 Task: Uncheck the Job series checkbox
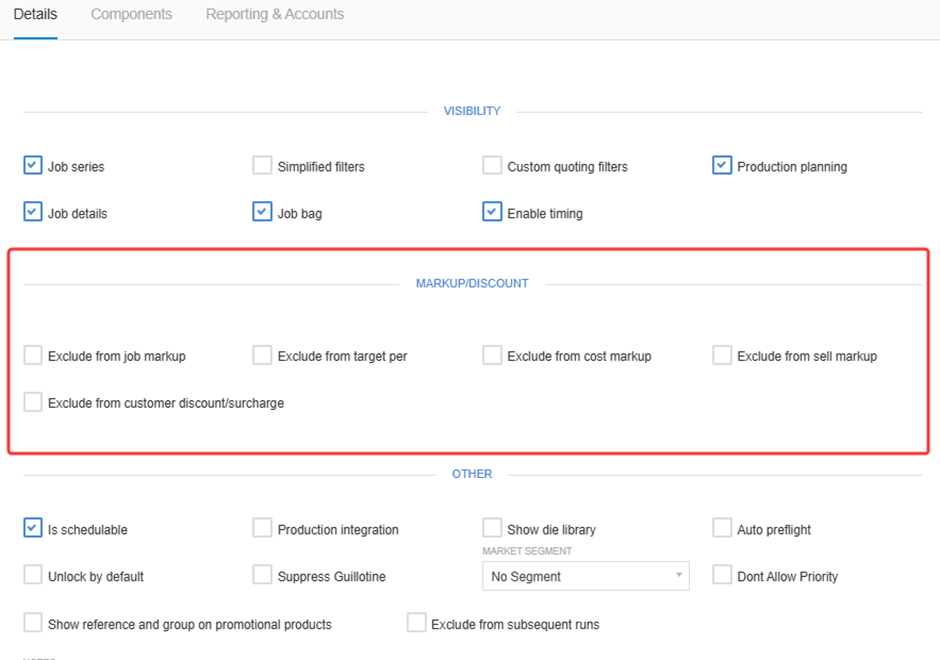(33, 166)
